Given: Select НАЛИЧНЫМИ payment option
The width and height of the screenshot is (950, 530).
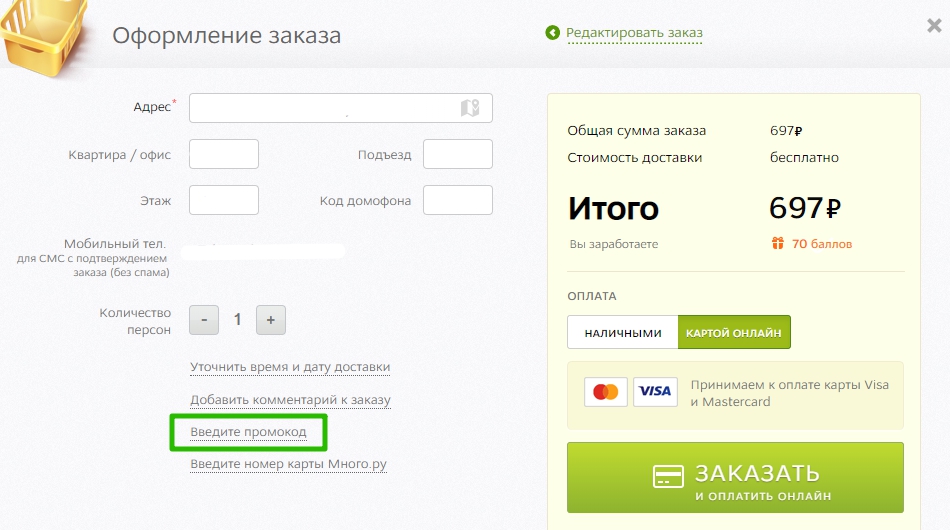Looking at the screenshot, I should [x=623, y=333].
